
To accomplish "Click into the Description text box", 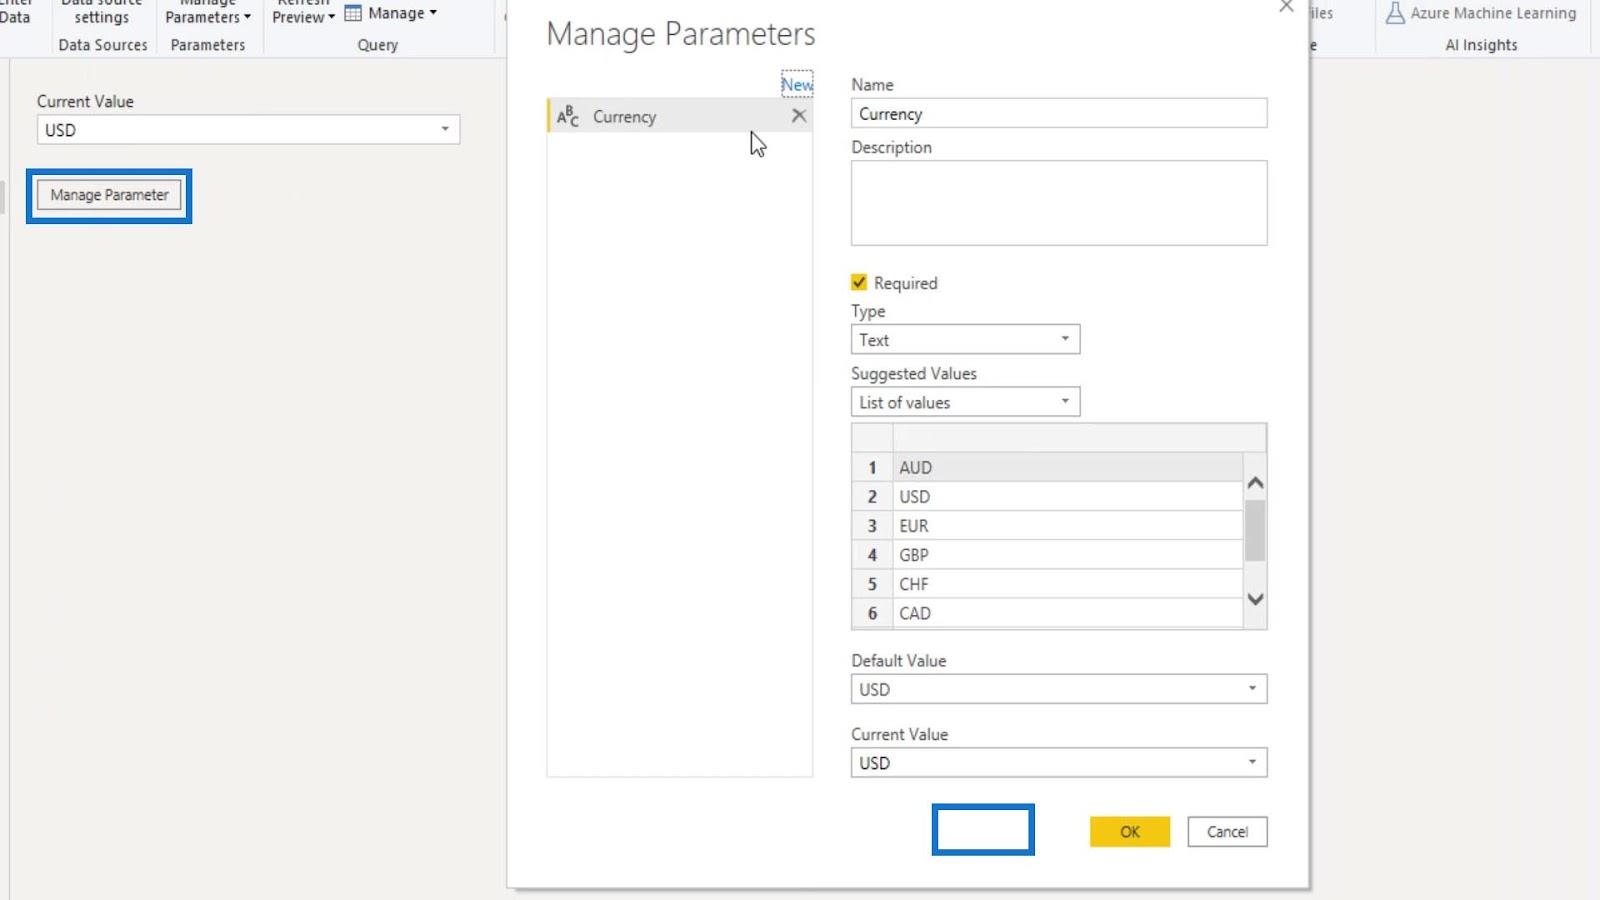I will tap(1059, 203).
